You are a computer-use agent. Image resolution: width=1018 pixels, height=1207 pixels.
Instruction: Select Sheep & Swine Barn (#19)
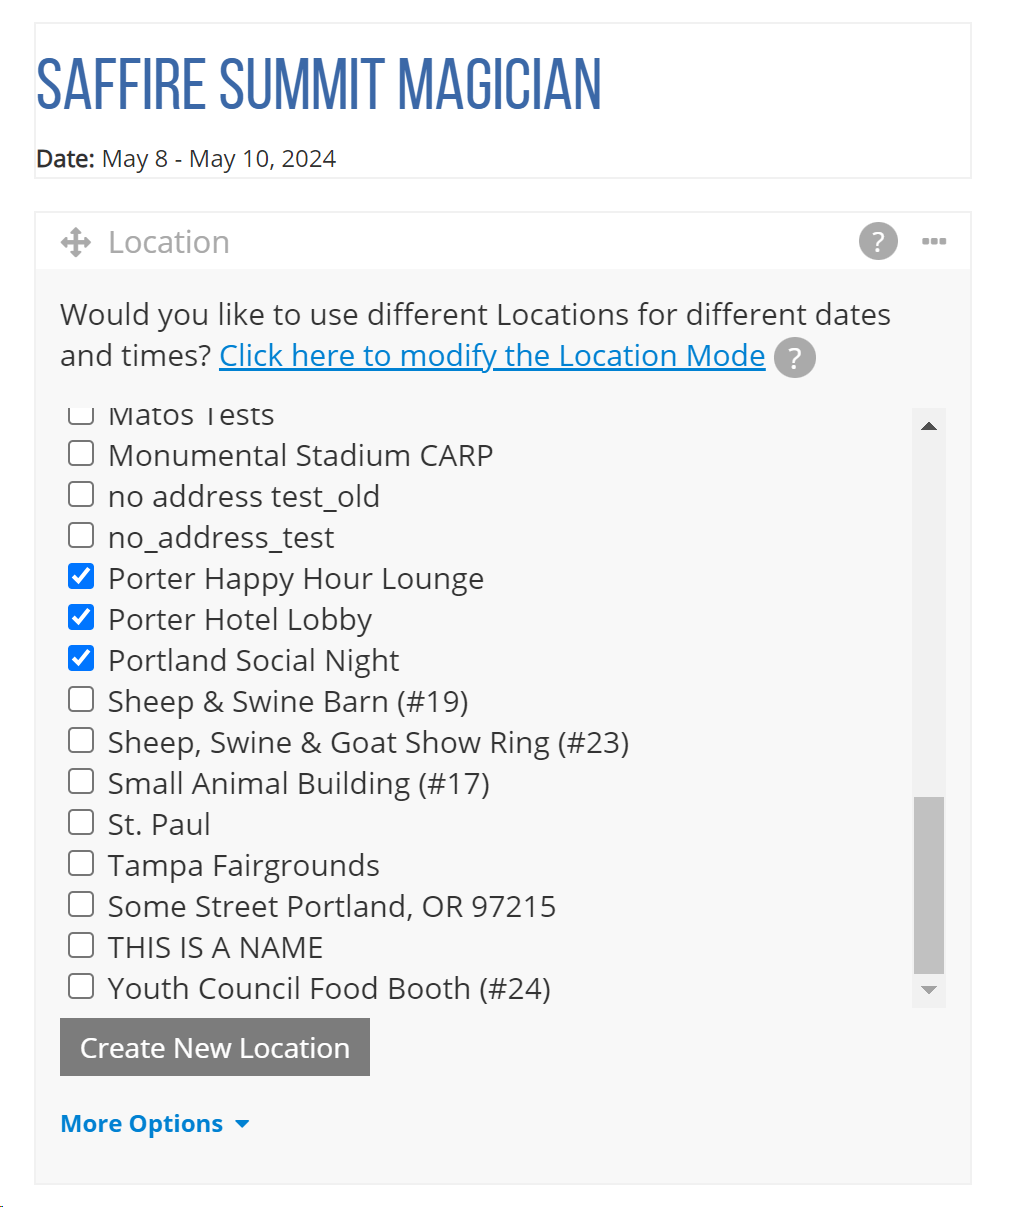coord(81,700)
